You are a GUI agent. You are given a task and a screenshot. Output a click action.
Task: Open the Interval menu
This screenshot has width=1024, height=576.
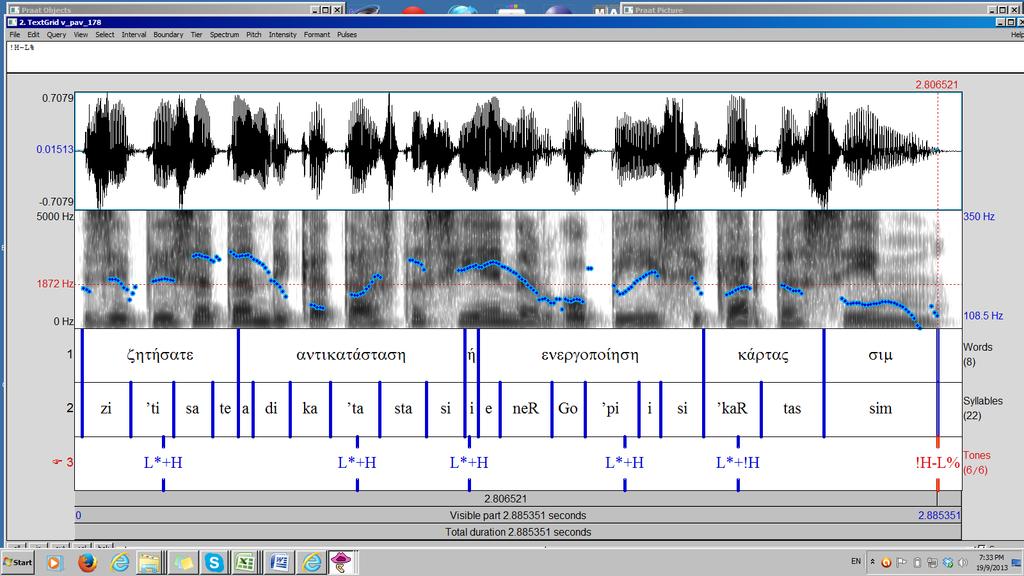tap(134, 35)
